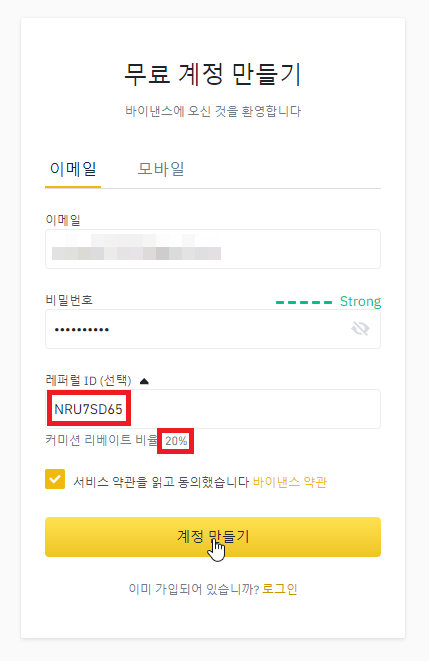The image size is (429, 661).
Task: Click the 이메일 label above the input
Action: coord(63,220)
